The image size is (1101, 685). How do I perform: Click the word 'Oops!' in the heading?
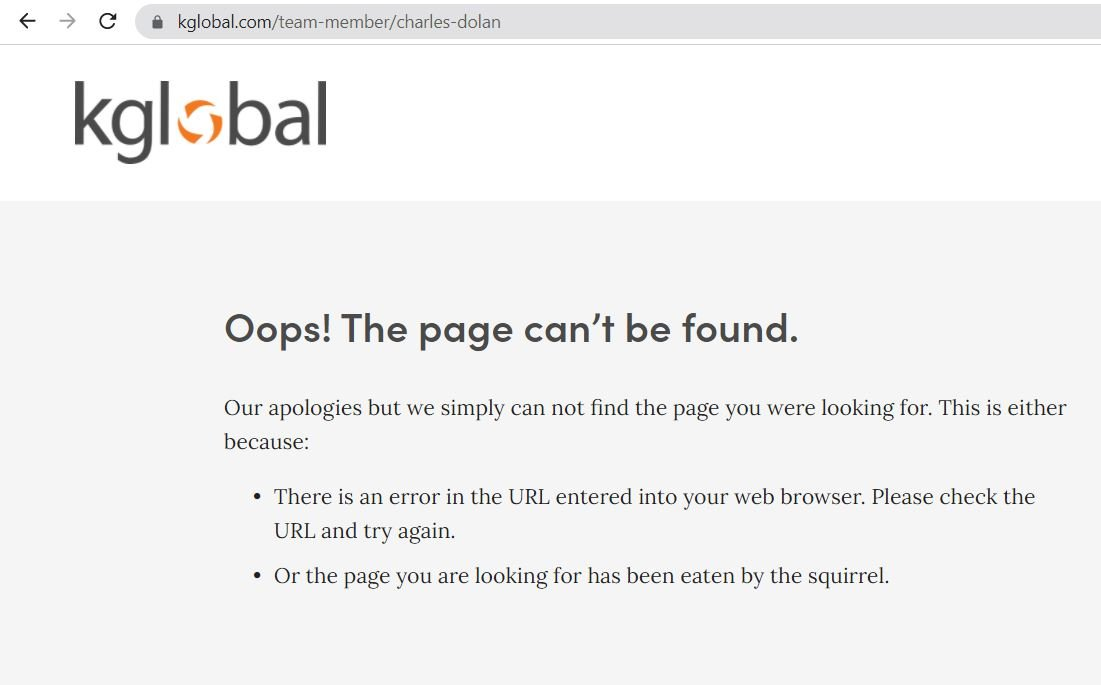(277, 329)
